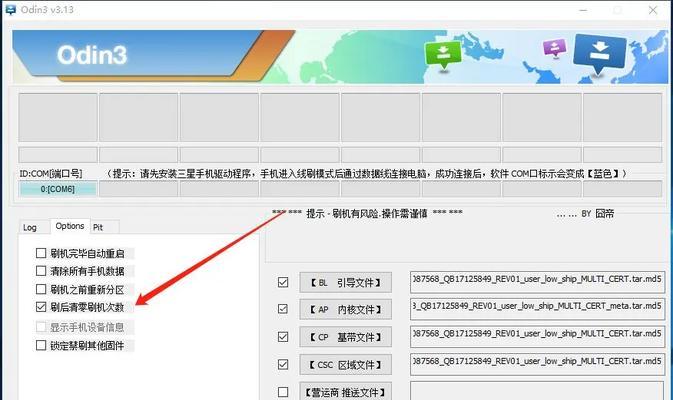
Task: Switch to the Pit tab
Action: point(98,227)
